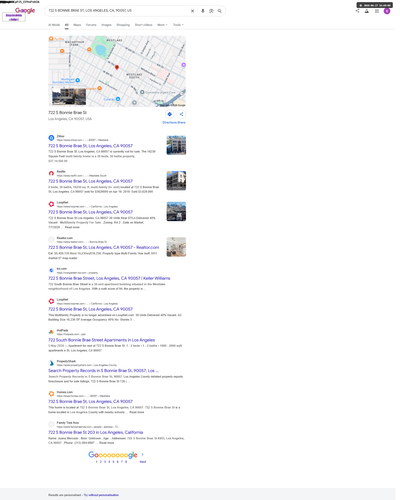
Task: Switch to the Images tab
Action: point(106,25)
